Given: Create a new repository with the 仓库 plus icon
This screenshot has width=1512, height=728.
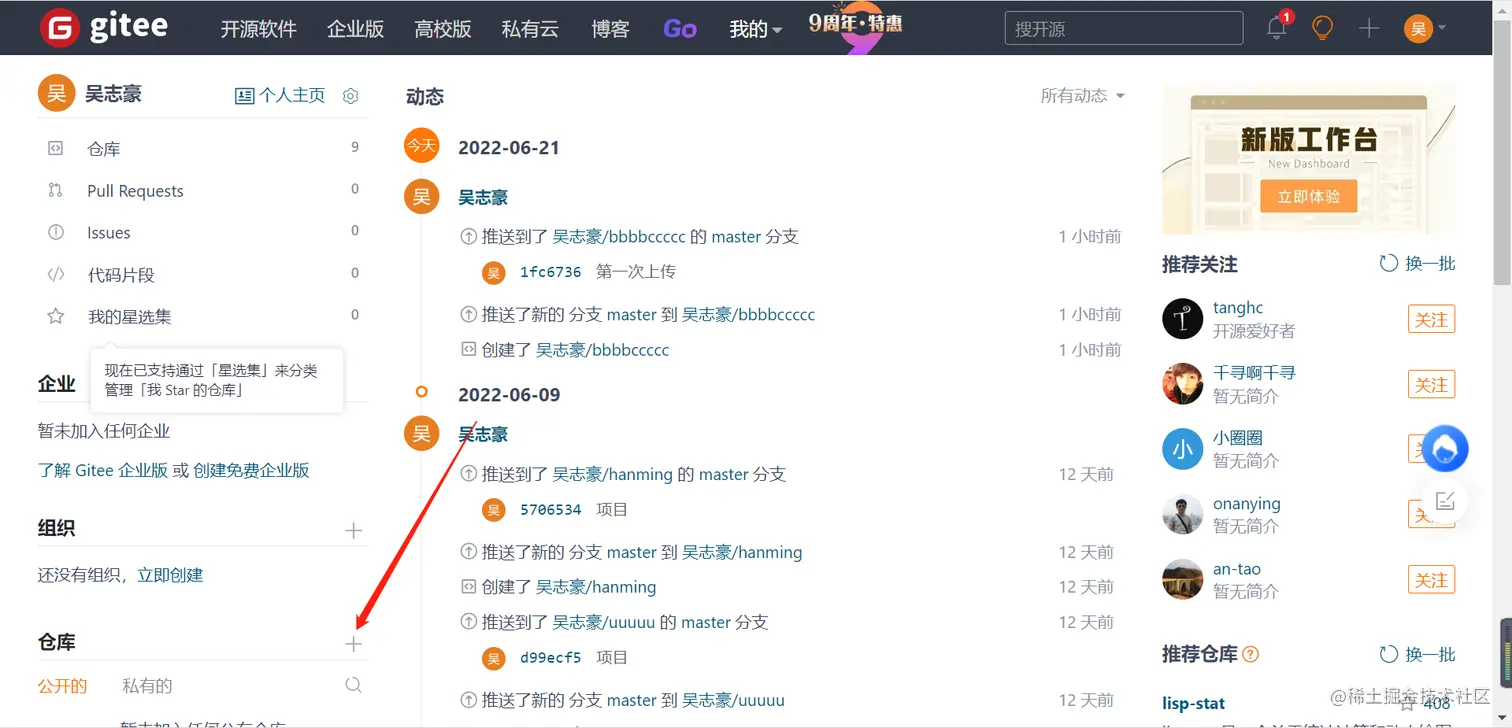Looking at the screenshot, I should pos(353,644).
